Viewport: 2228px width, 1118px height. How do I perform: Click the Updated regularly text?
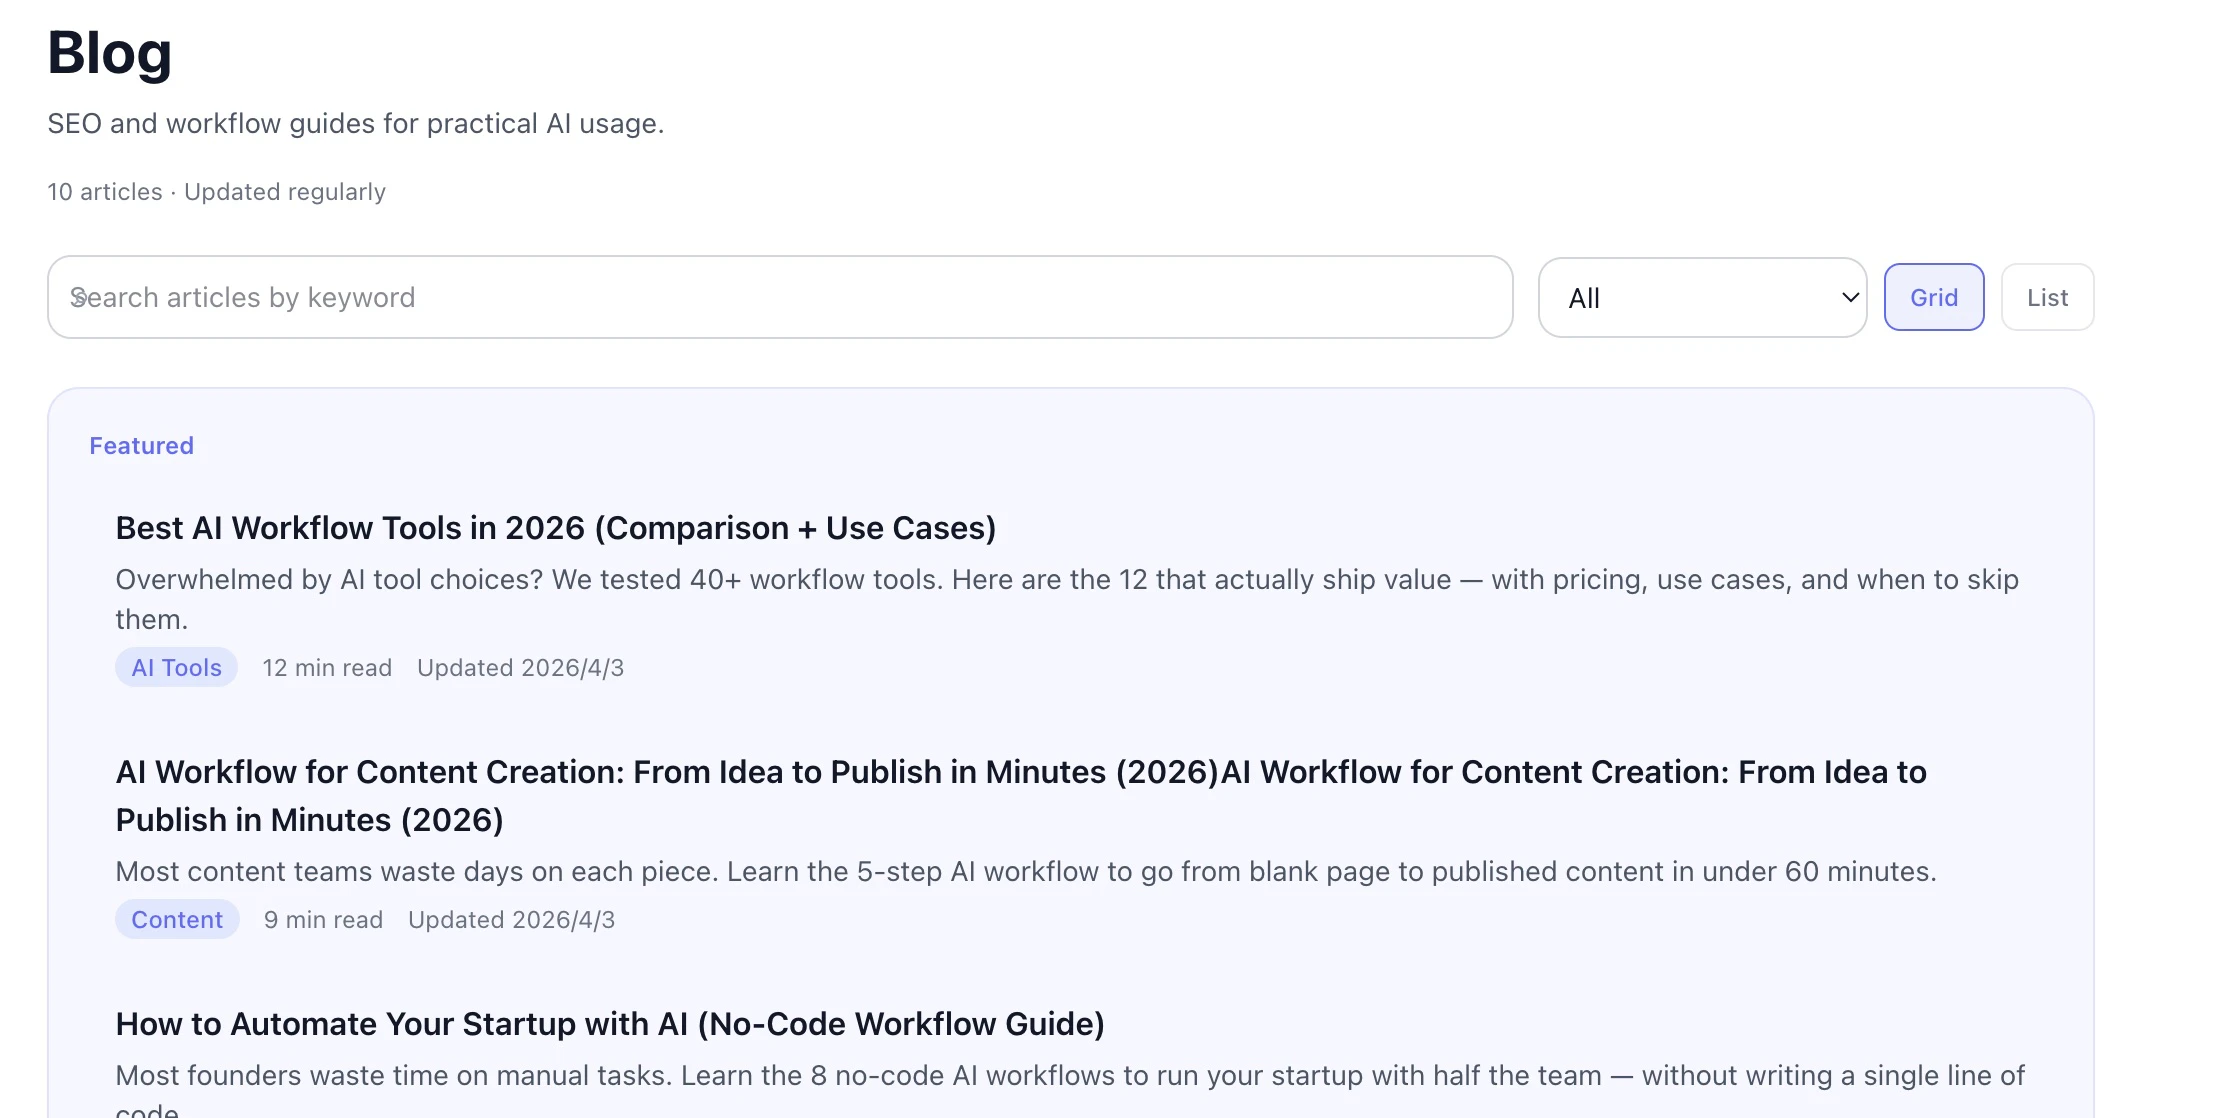pos(284,191)
